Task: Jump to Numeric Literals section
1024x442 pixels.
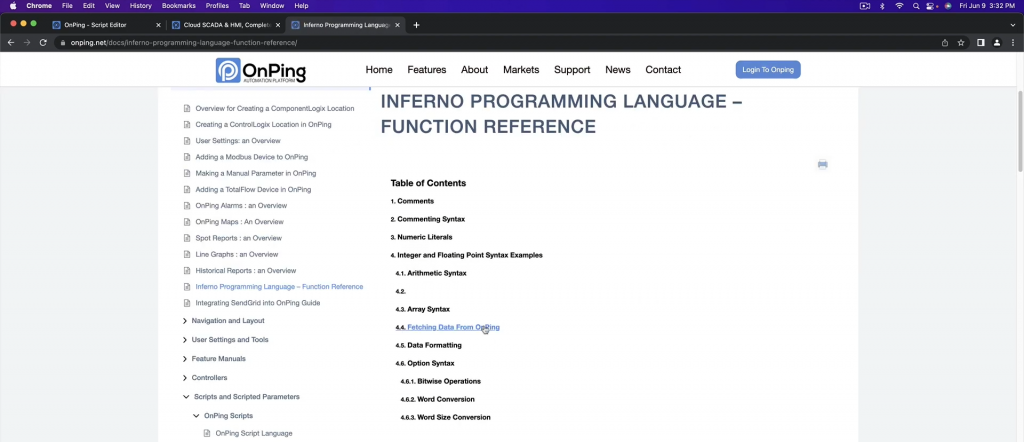Action: click(x=424, y=237)
